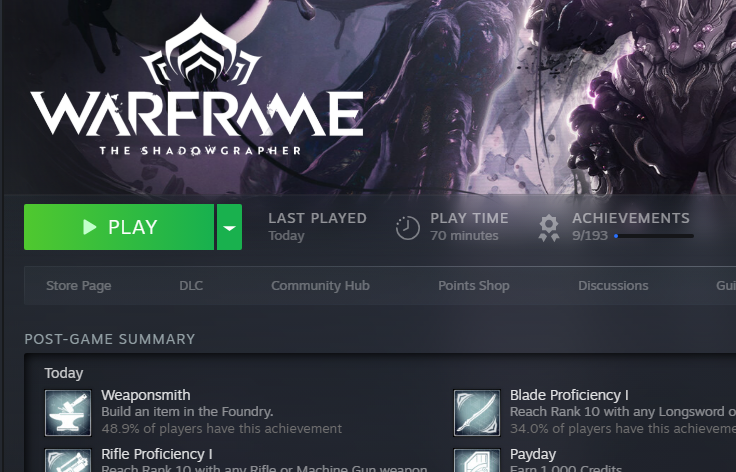Open the Store Page link
This screenshot has height=472, width=736.
pos(78,286)
